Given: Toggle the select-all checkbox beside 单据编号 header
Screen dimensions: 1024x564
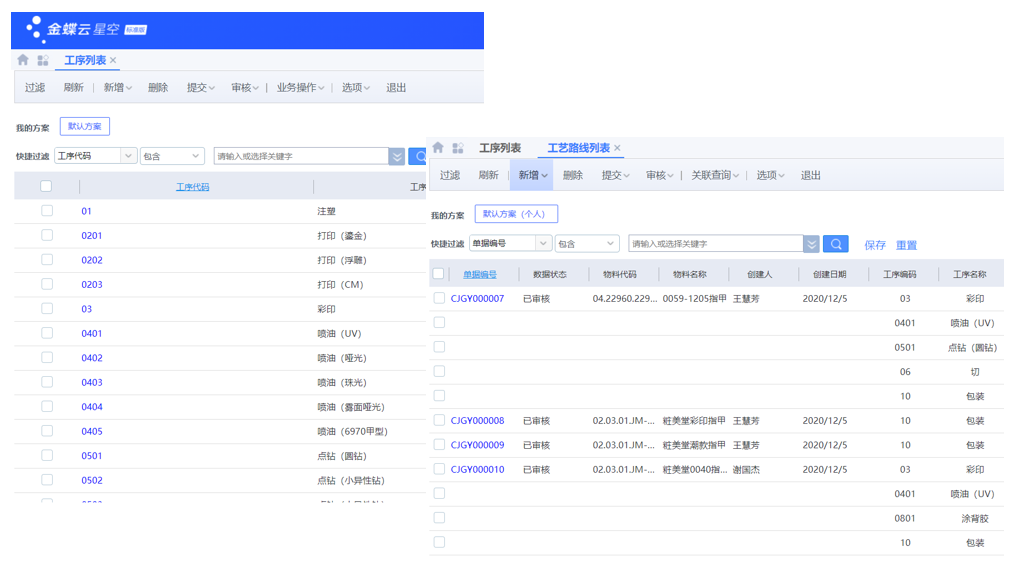Looking at the screenshot, I should [x=438, y=274].
